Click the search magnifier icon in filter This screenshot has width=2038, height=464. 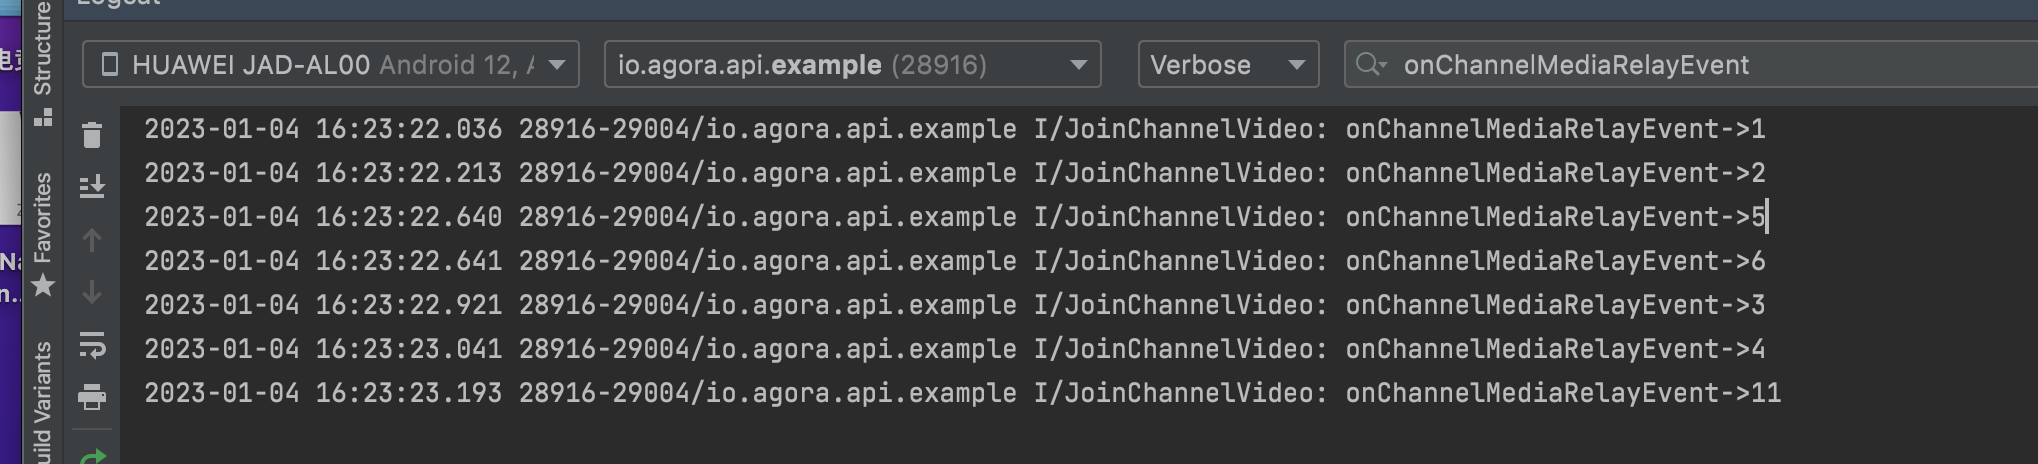click(1370, 65)
